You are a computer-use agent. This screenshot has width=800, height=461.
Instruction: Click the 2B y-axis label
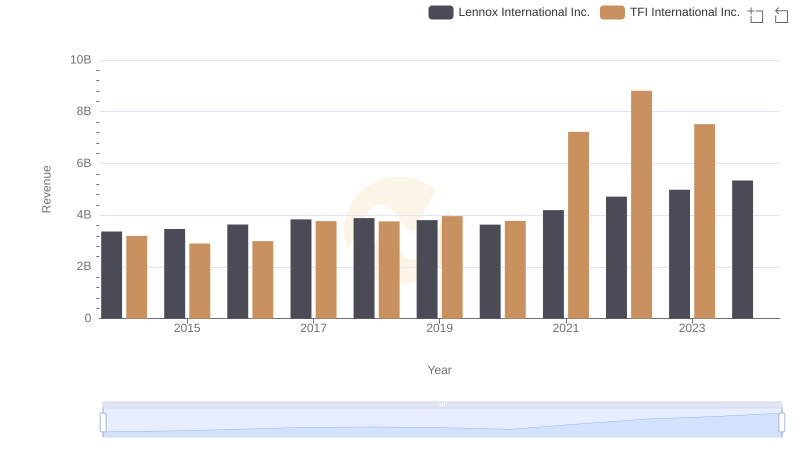[84, 266]
